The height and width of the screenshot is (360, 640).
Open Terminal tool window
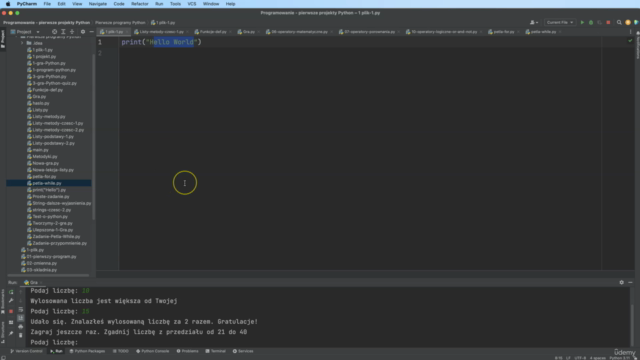[216, 351]
